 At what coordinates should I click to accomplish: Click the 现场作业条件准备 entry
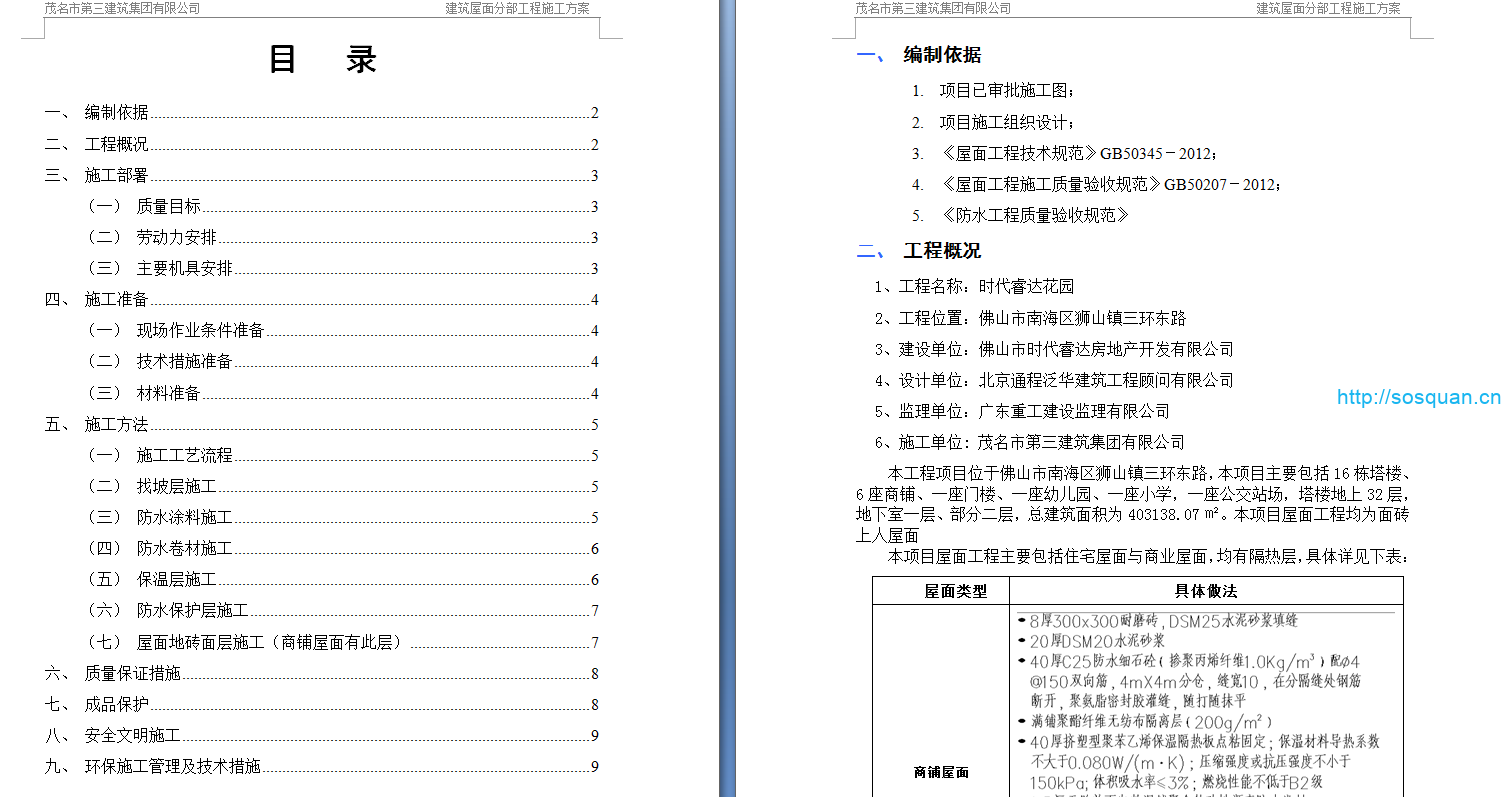coord(200,331)
